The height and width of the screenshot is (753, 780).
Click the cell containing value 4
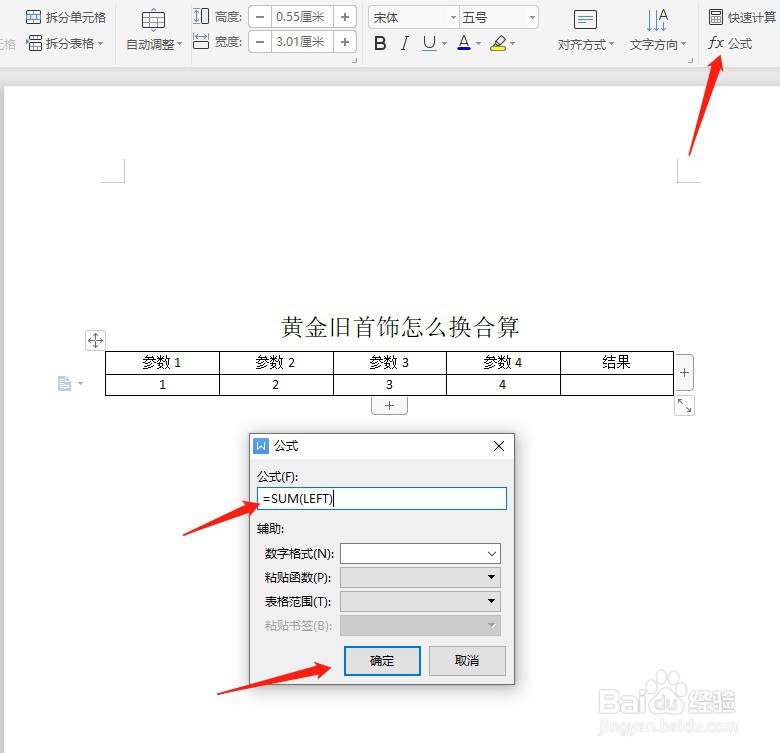503,385
